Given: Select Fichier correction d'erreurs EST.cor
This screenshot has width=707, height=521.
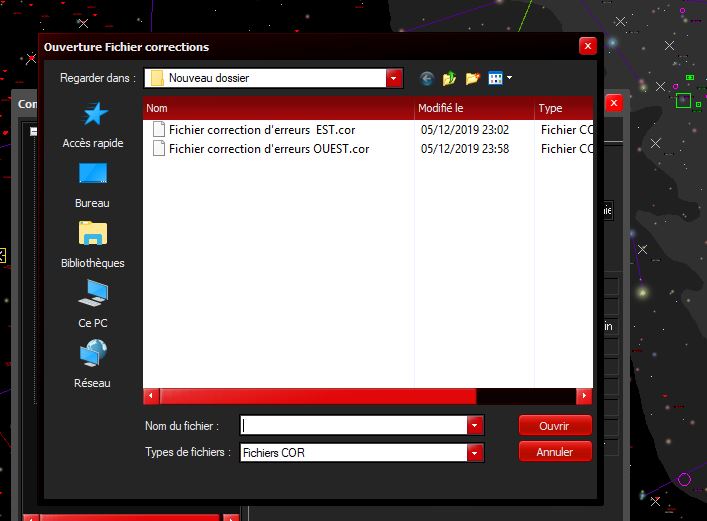Looking at the screenshot, I should click(261, 130).
